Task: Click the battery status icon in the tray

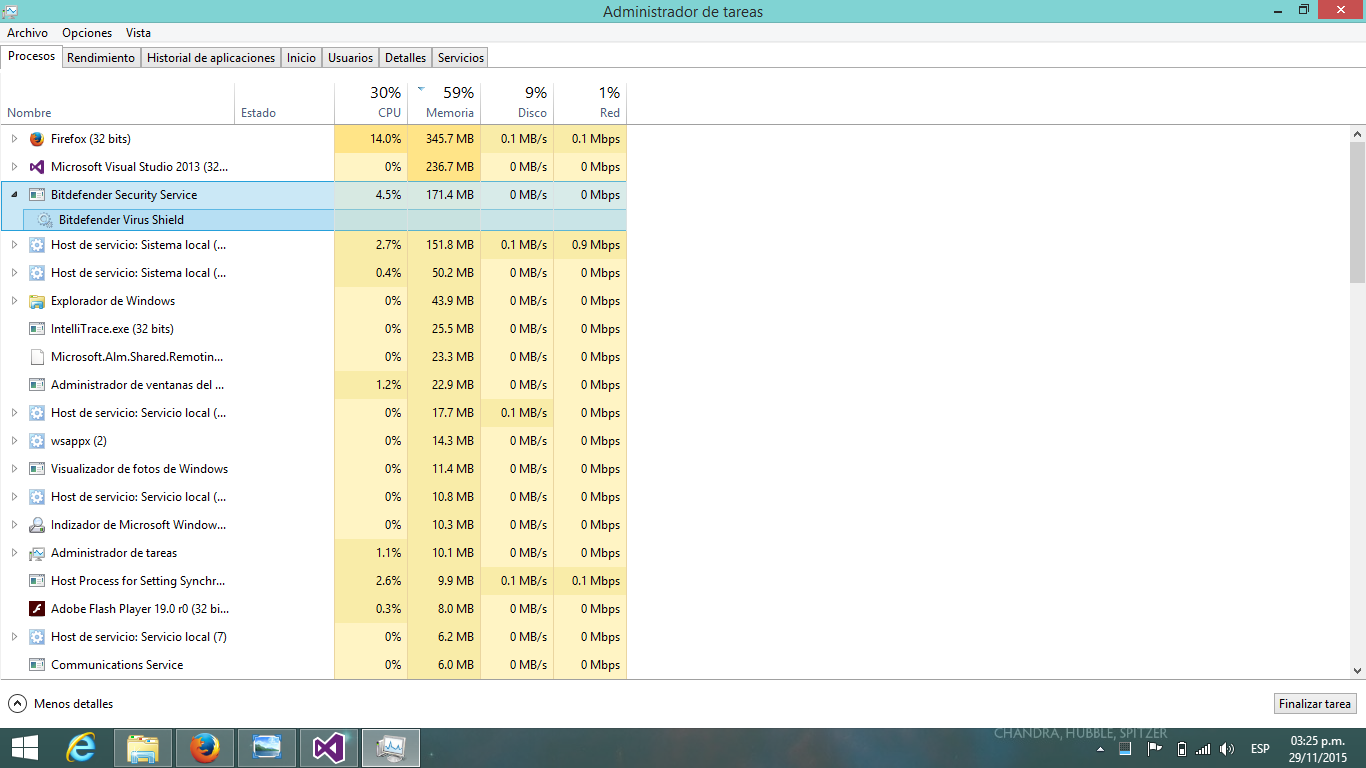Action: point(1181,749)
